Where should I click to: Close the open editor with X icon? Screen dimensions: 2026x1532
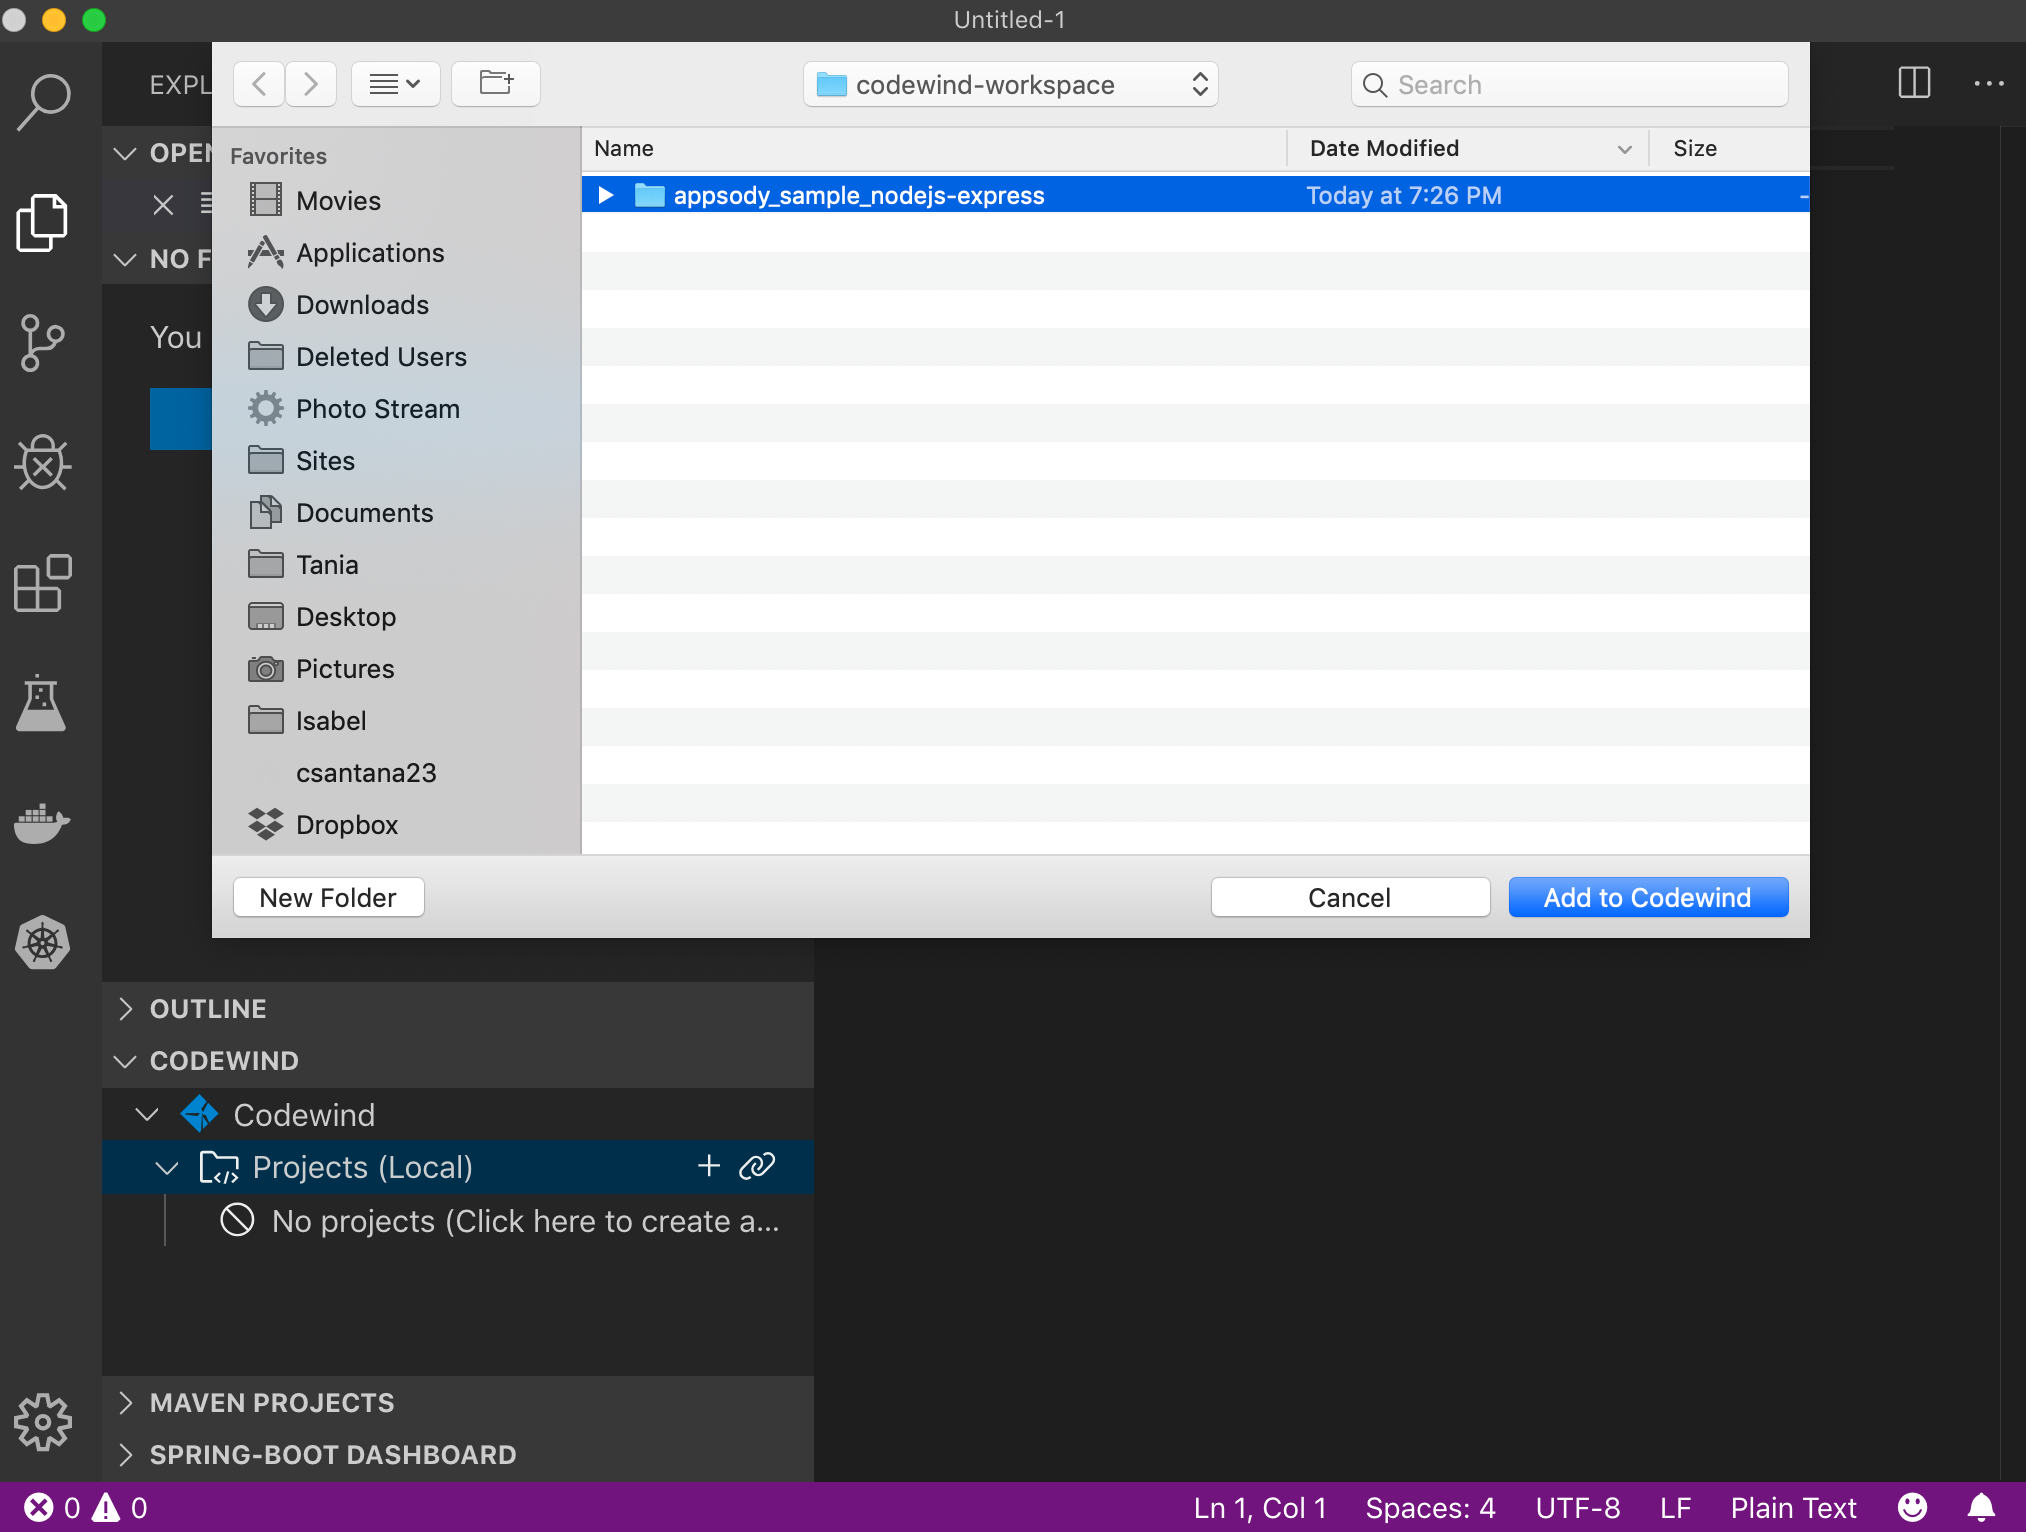pos(163,205)
